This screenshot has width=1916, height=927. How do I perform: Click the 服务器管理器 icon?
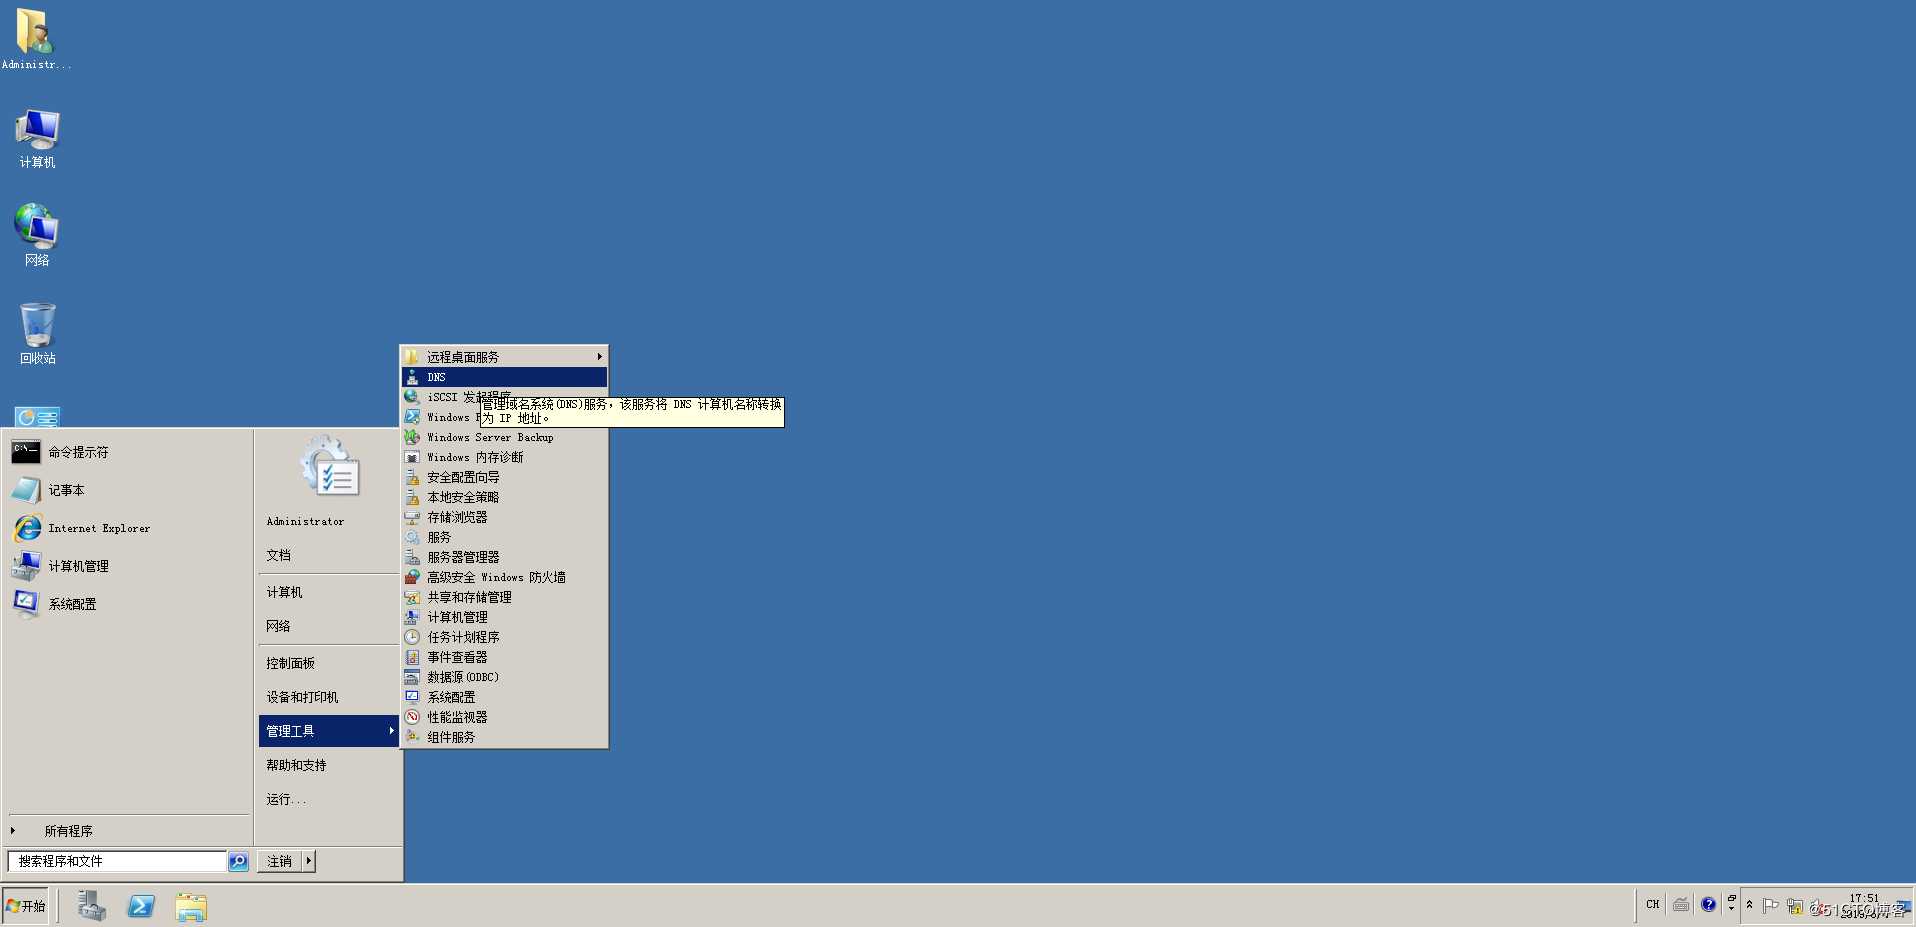pos(412,557)
